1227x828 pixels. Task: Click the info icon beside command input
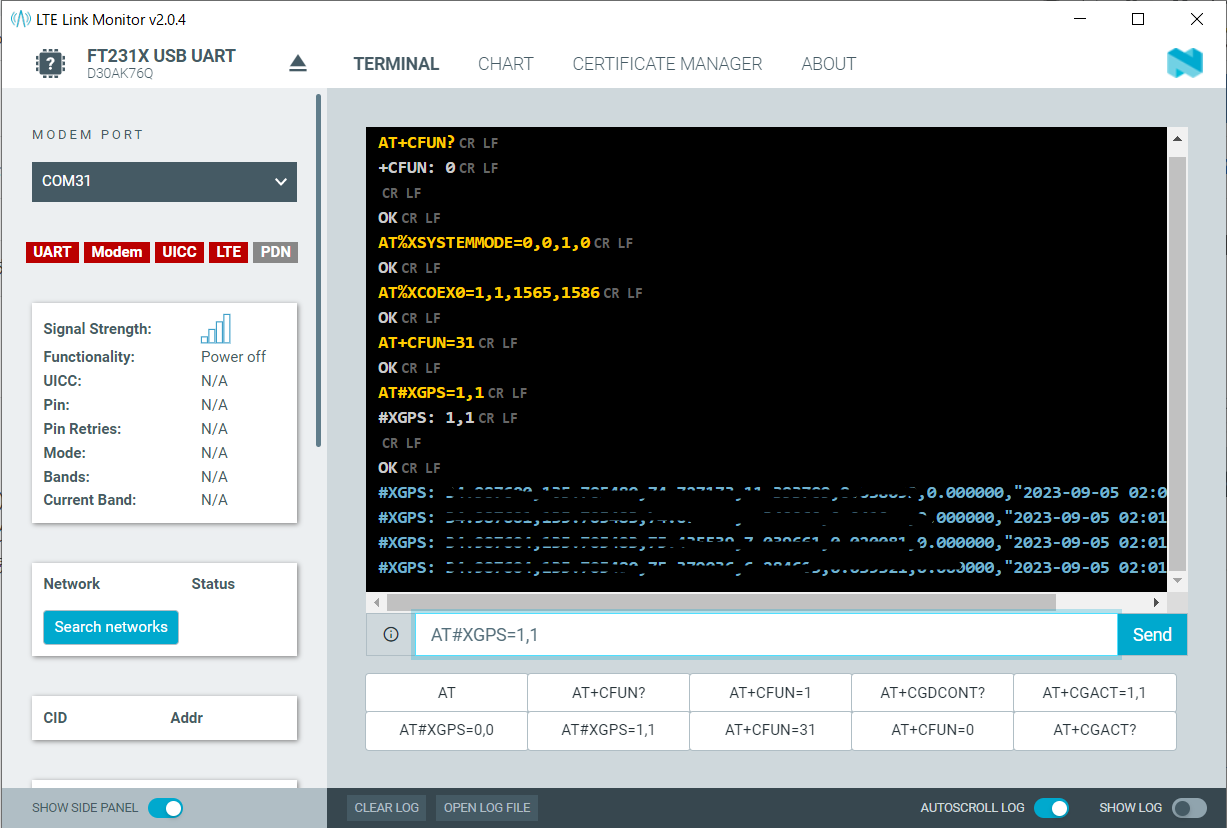pos(391,634)
